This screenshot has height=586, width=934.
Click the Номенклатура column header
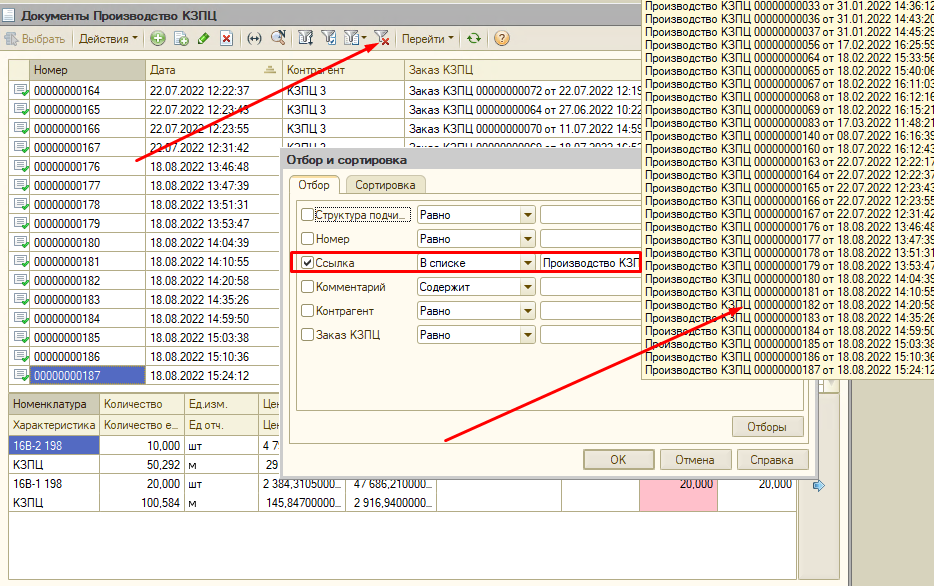(x=54, y=404)
